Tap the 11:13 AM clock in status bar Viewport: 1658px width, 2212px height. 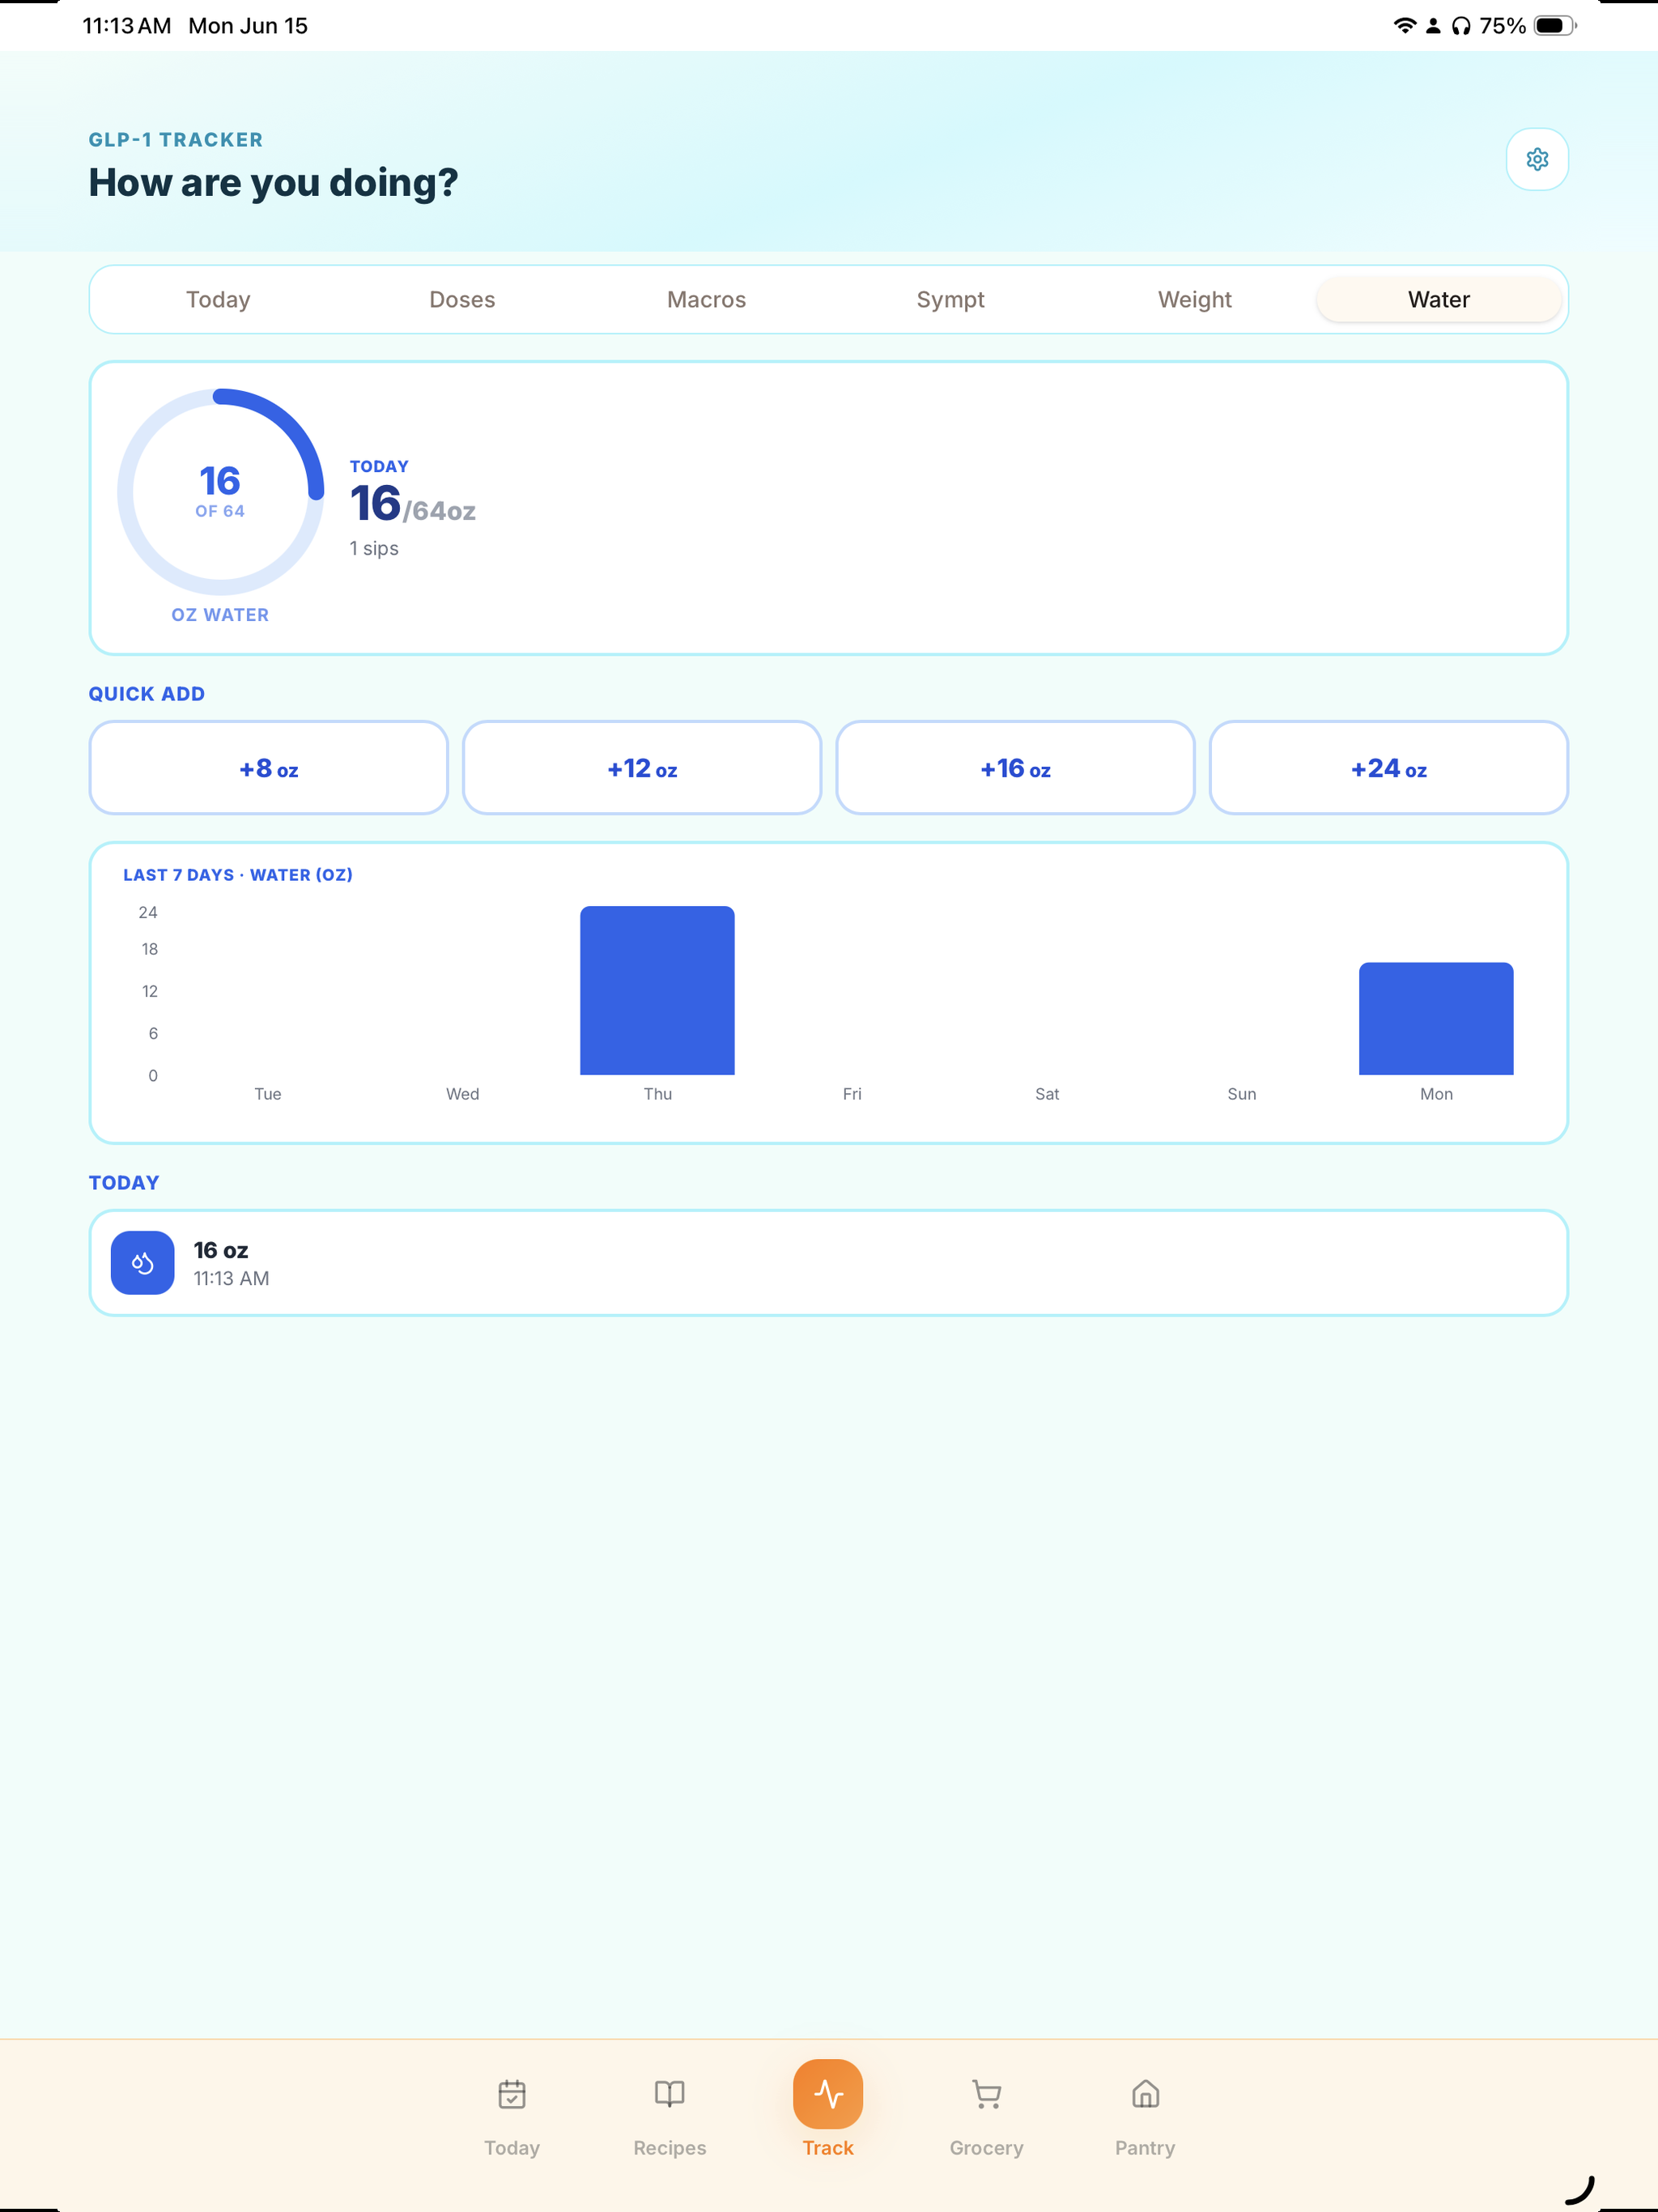(x=127, y=26)
